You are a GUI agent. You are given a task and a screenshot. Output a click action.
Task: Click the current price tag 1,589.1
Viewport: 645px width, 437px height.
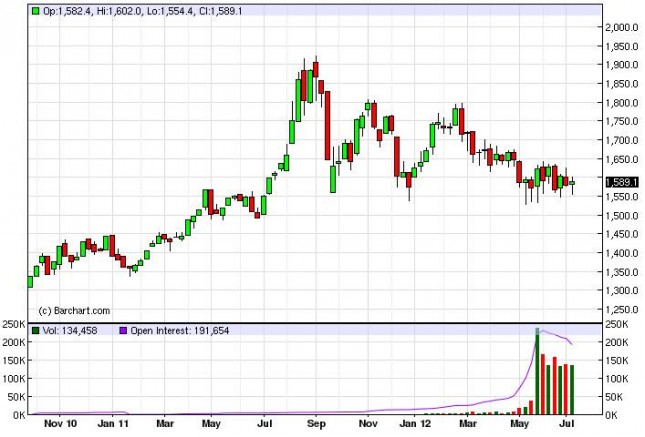[x=622, y=182]
